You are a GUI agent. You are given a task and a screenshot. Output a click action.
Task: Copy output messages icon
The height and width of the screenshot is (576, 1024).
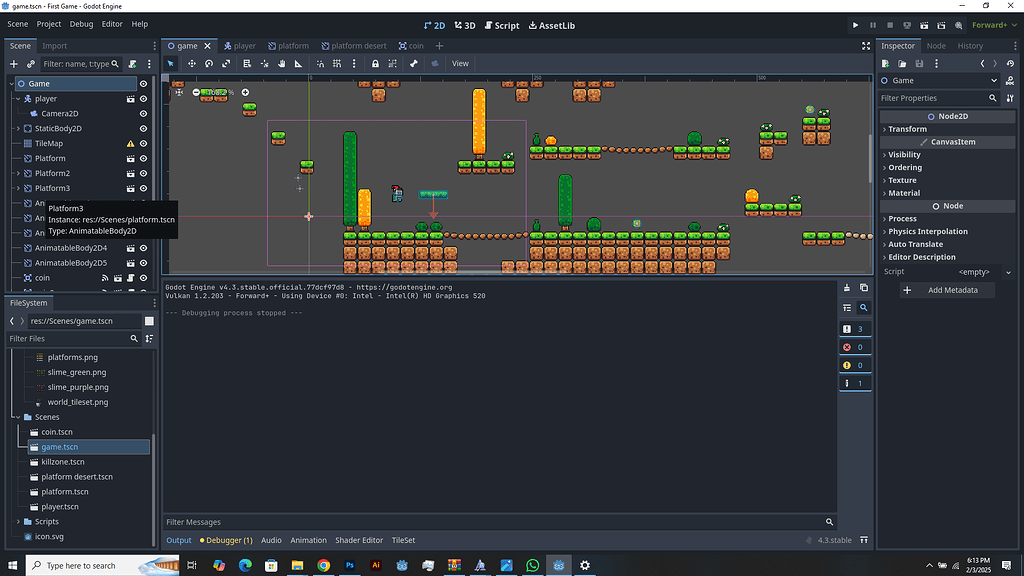(864, 287)
